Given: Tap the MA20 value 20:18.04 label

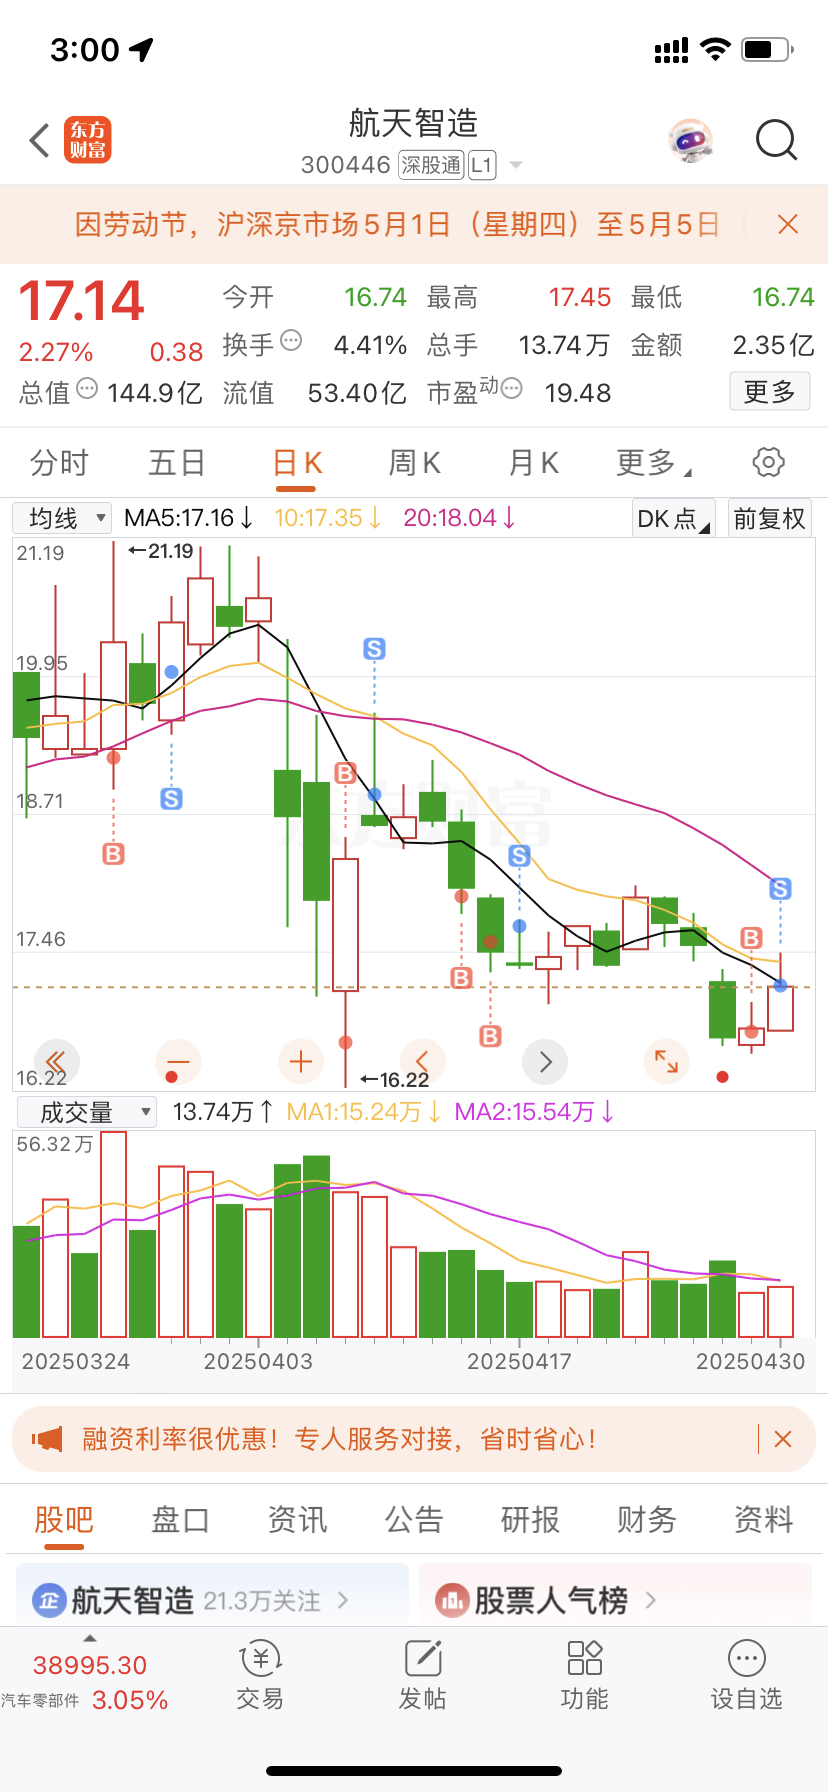Looking at the screenshot, I should [460, 518].
